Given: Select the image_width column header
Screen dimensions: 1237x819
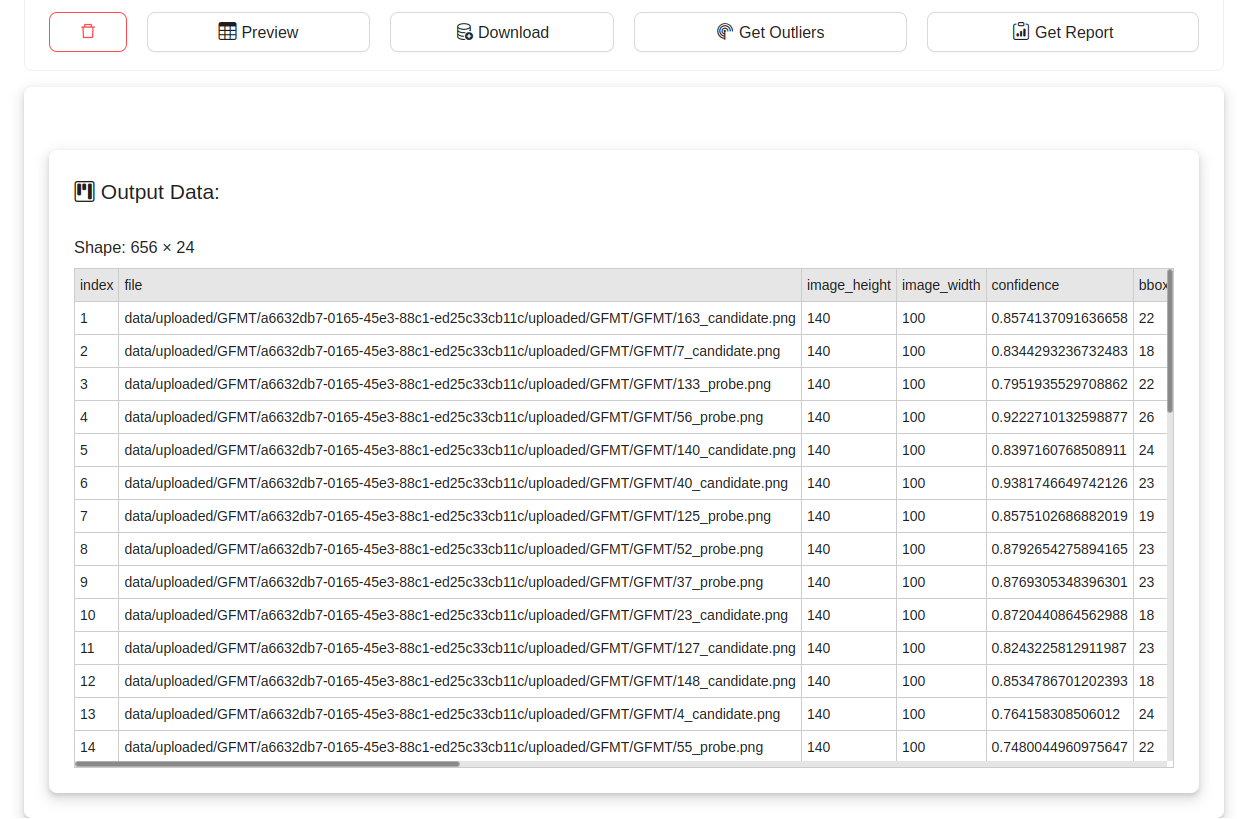Looking at the screenshot, I should (x=940, y=285).
